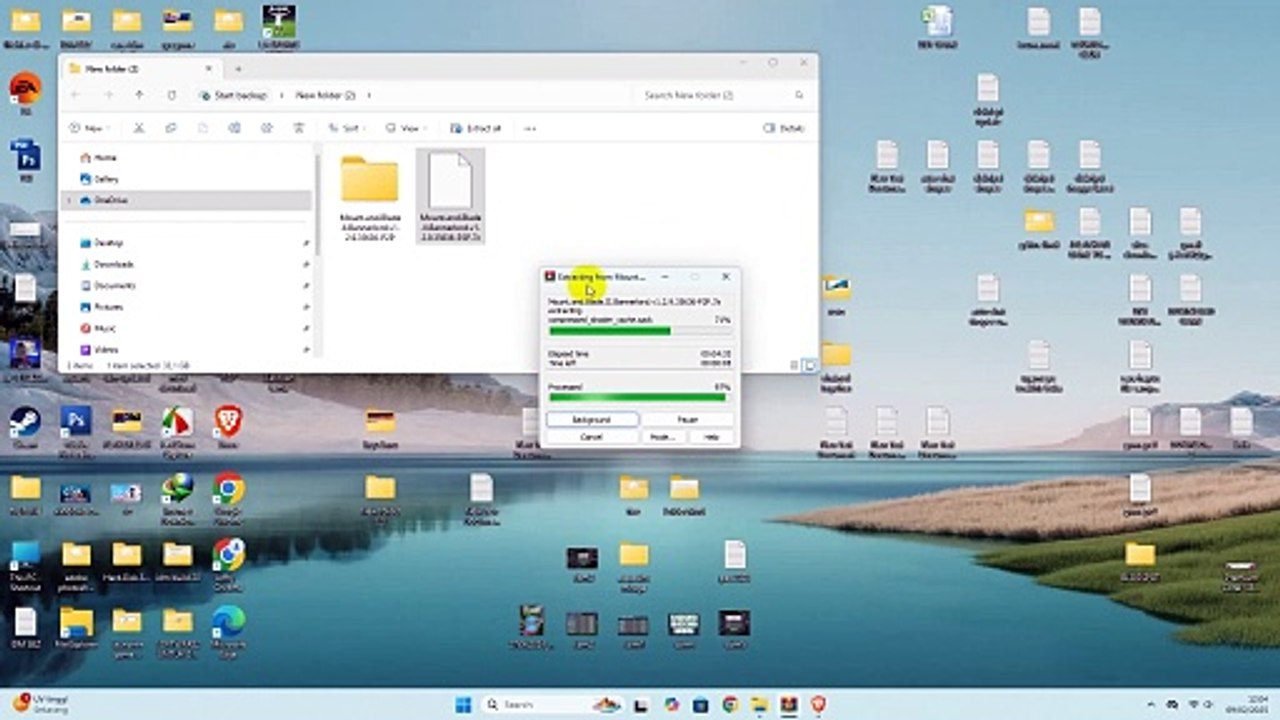Pause the WinRAR extraction

coord(687,420)
